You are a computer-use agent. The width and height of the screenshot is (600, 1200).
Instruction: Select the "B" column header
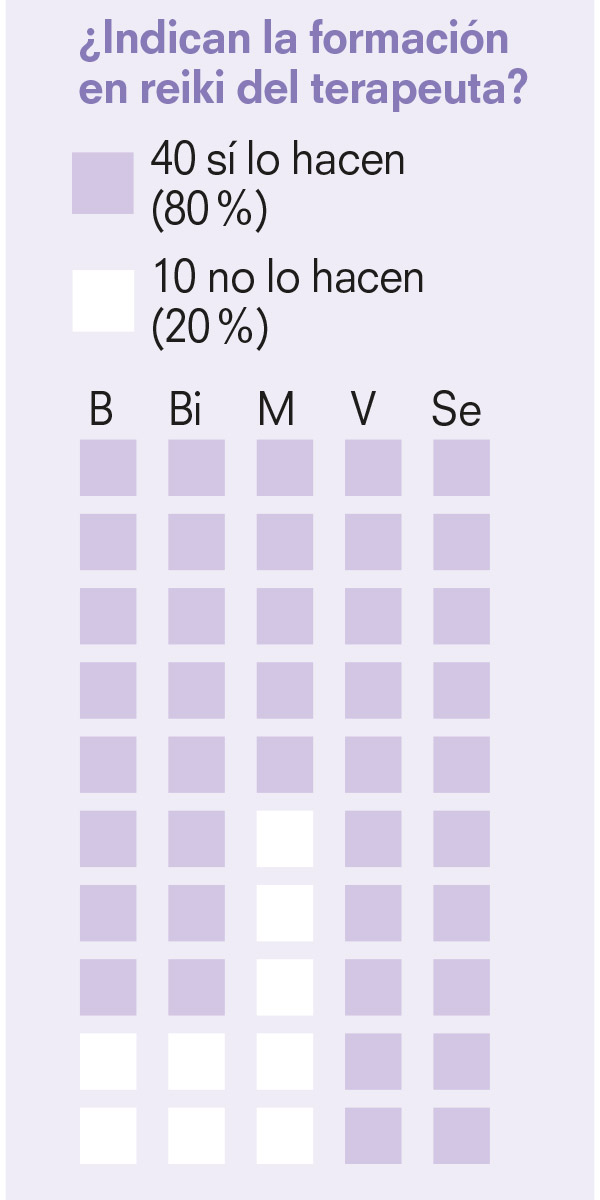coord(100,410)
